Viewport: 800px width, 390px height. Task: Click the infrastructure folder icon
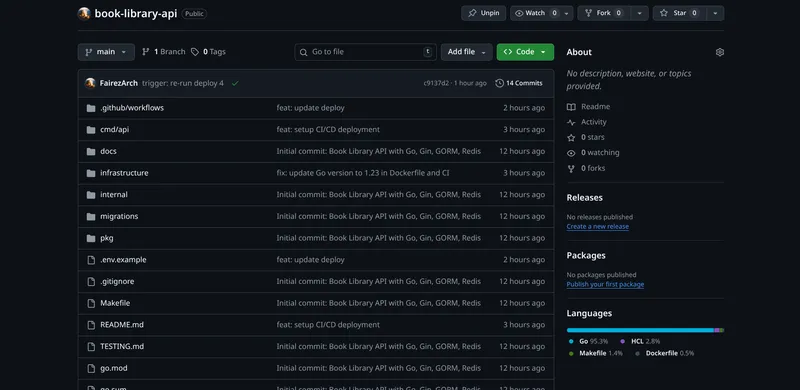coord(91,173)
